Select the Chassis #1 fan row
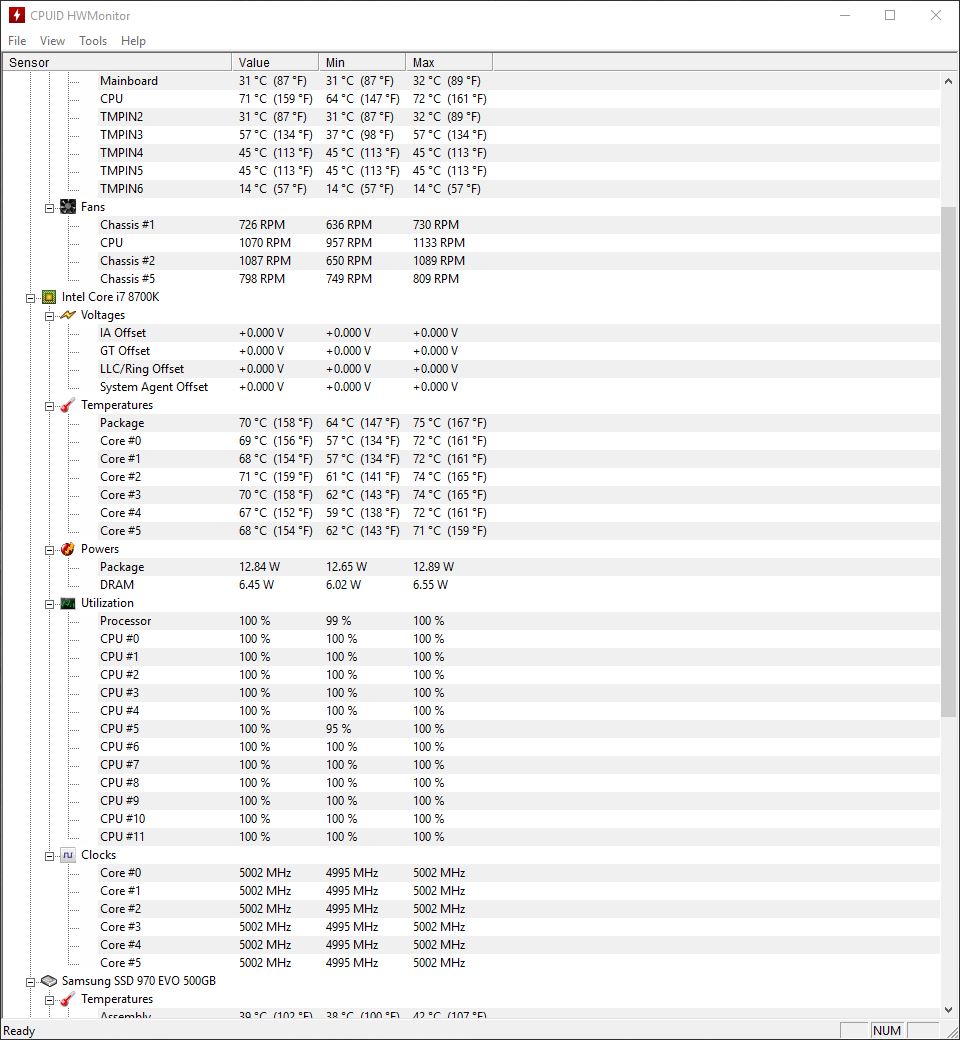The height and width of the screenshot is (1040, 960). (519, 225)
